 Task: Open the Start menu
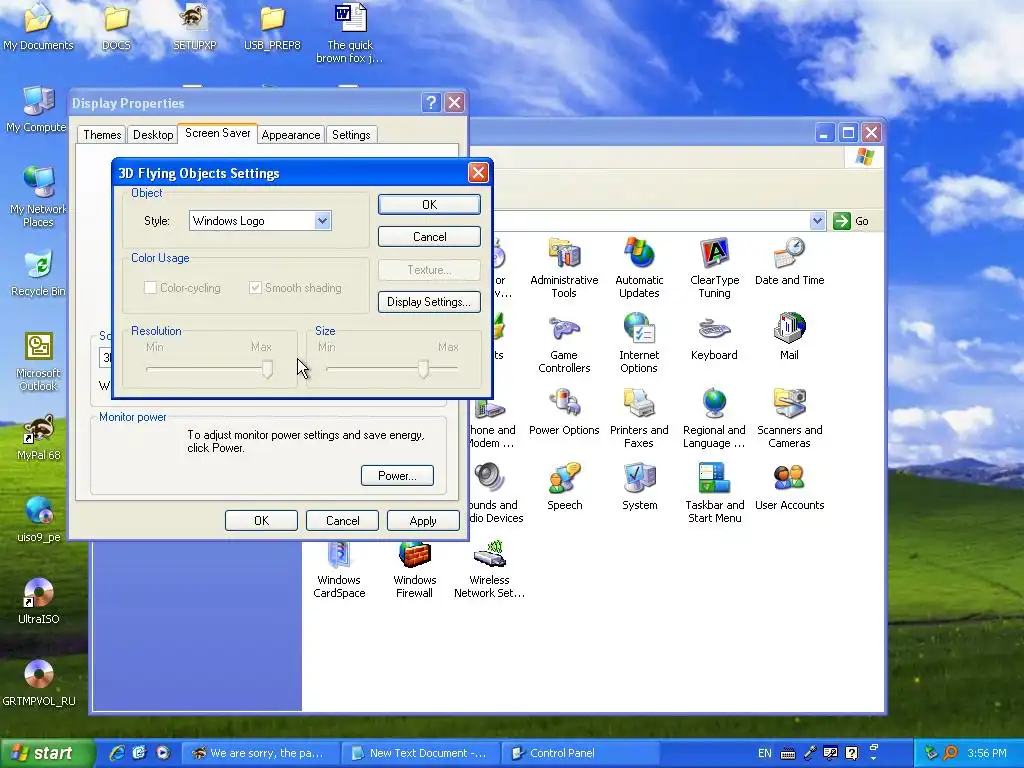pos(46,753)
